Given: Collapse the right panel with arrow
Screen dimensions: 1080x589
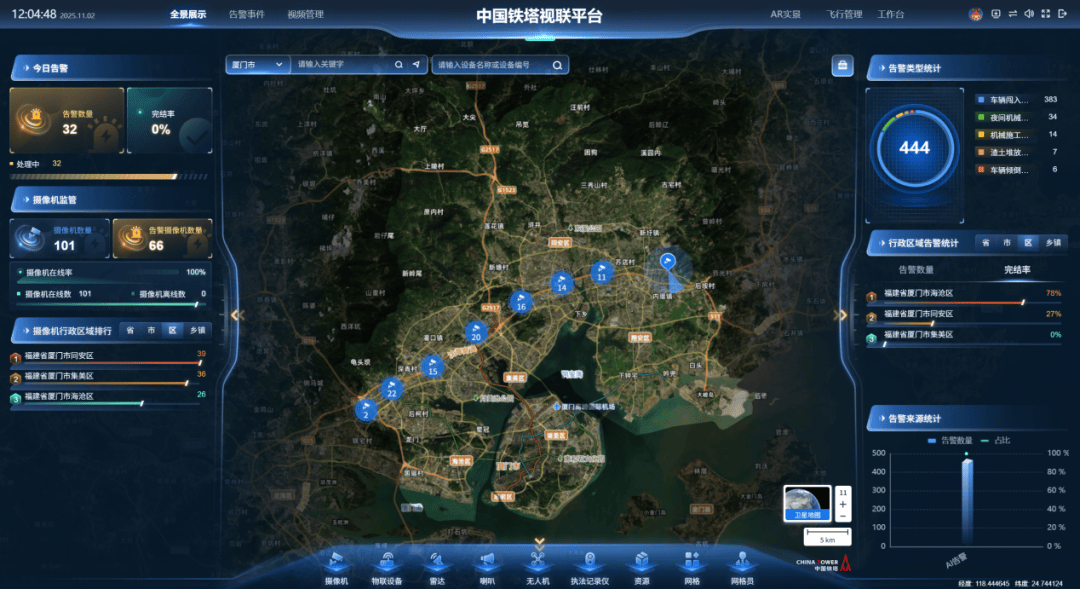Looking at the screenshot, I should click(841, 315).
